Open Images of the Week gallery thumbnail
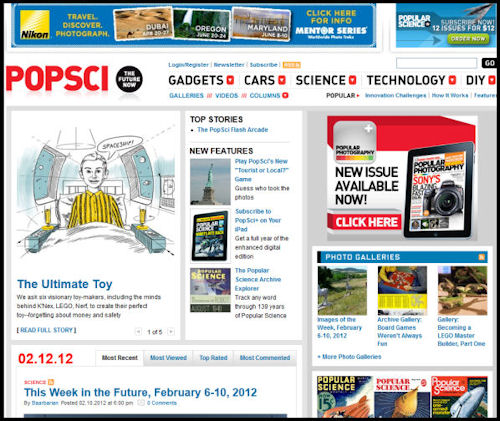 coord(342,291)
